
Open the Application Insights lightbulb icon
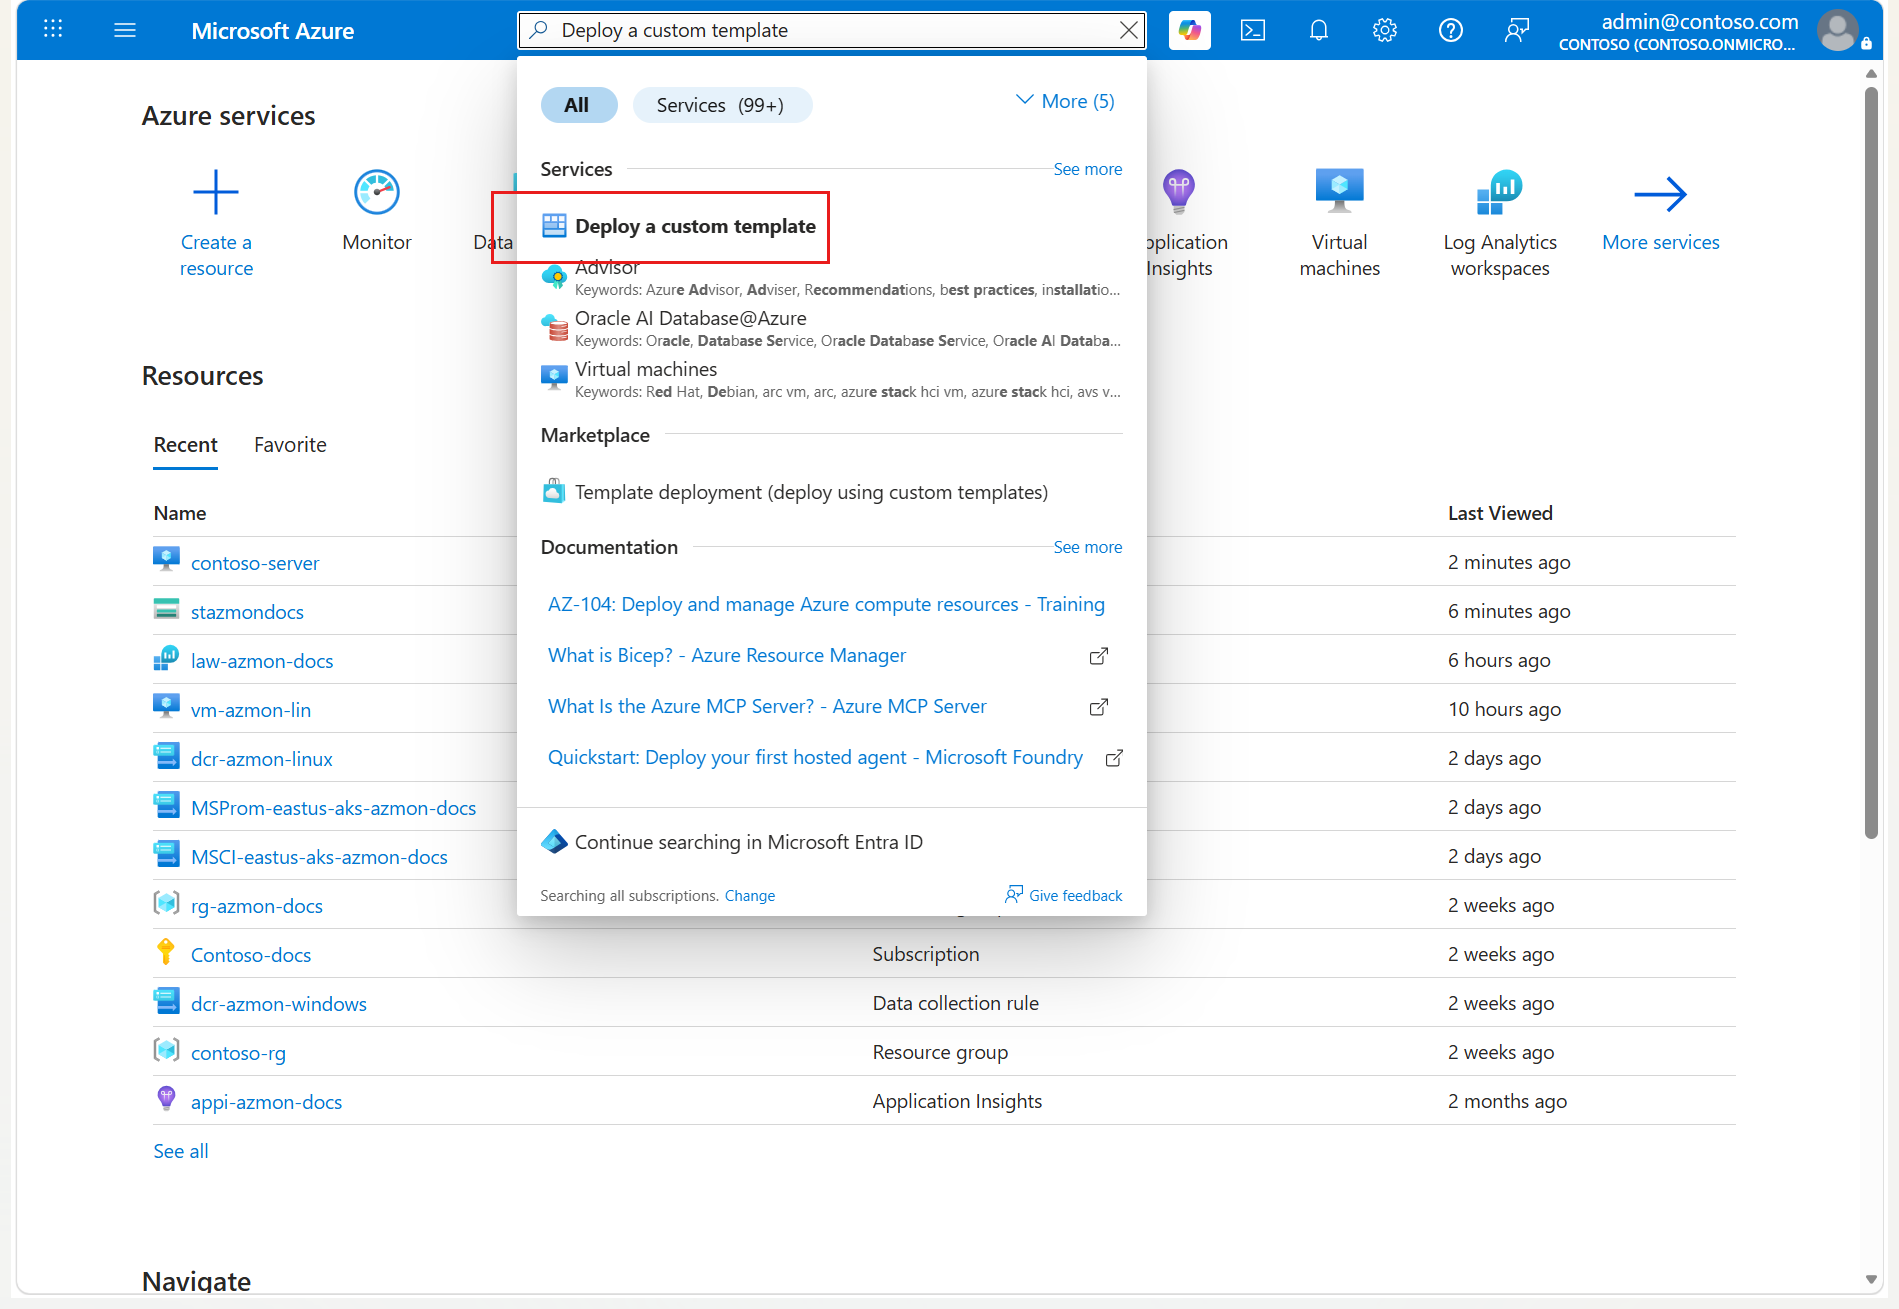click(1179, 190)
